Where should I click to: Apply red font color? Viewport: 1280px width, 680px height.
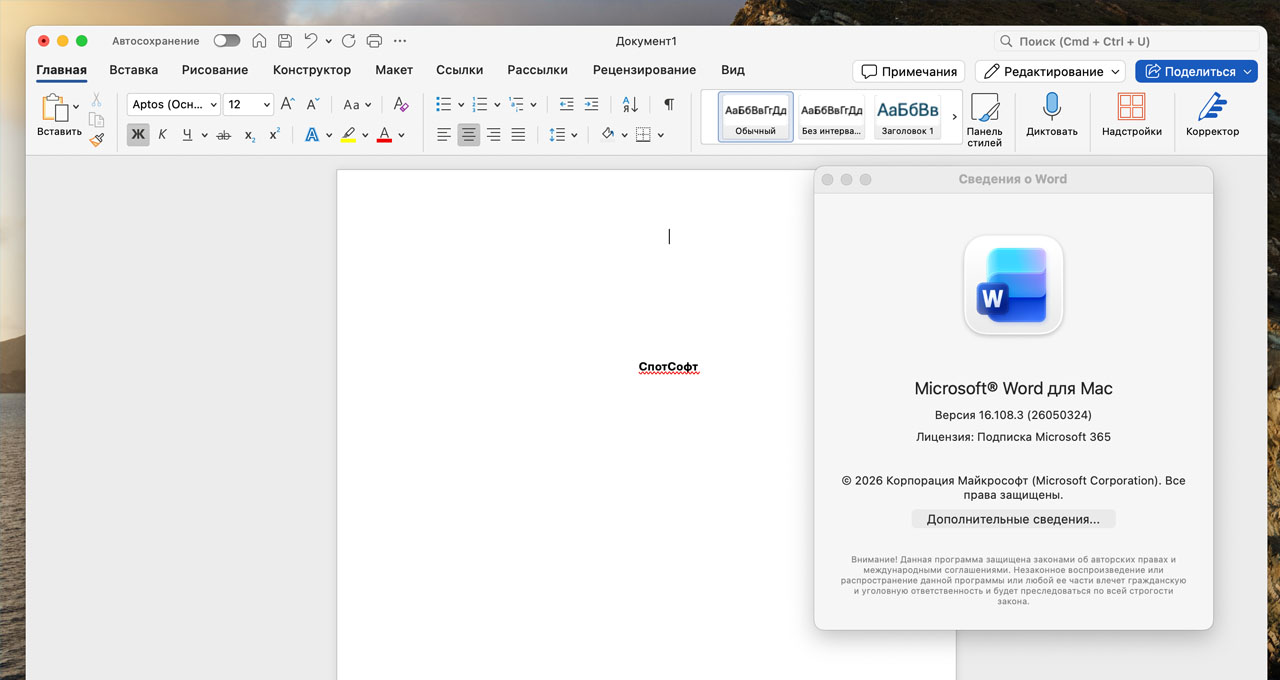(x=384, y=135)
